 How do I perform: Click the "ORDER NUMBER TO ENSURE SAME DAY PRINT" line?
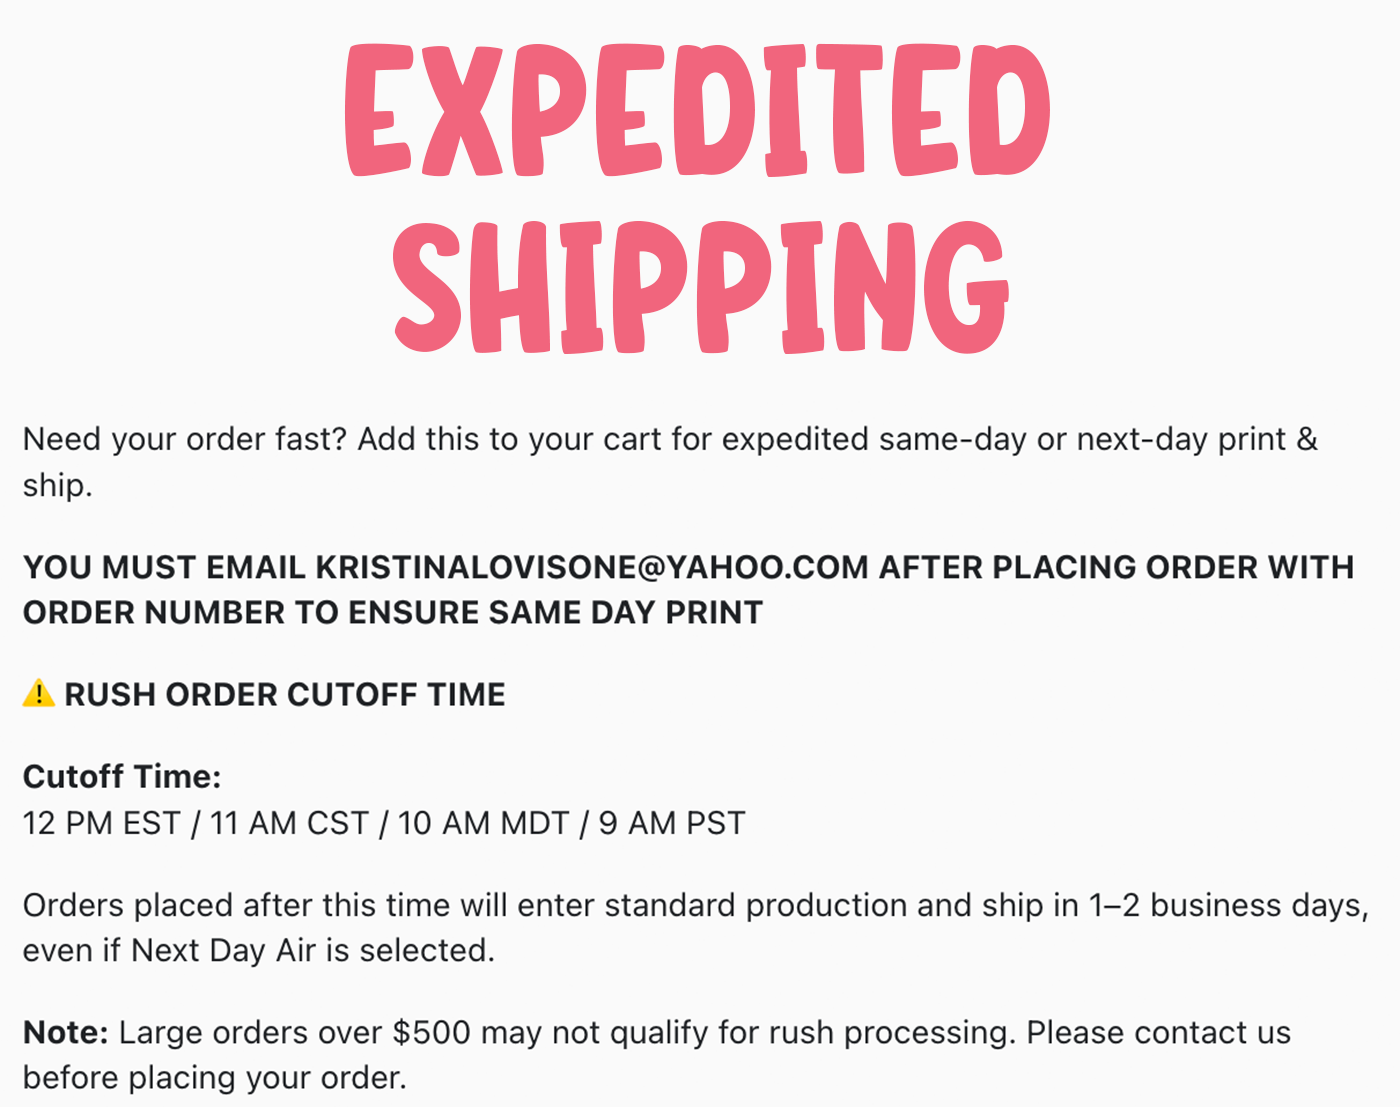pos(393,612)
